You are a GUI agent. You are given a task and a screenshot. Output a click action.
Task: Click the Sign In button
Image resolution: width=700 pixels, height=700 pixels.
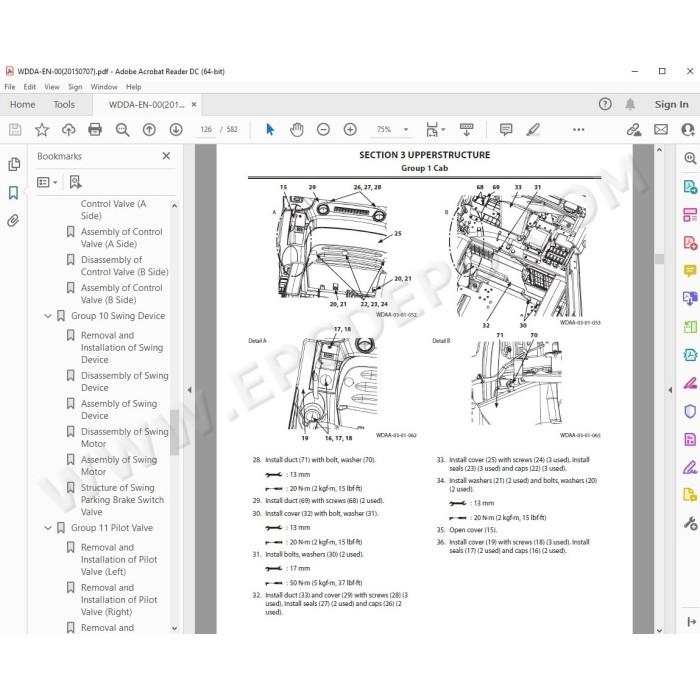(x=671, y=104)
